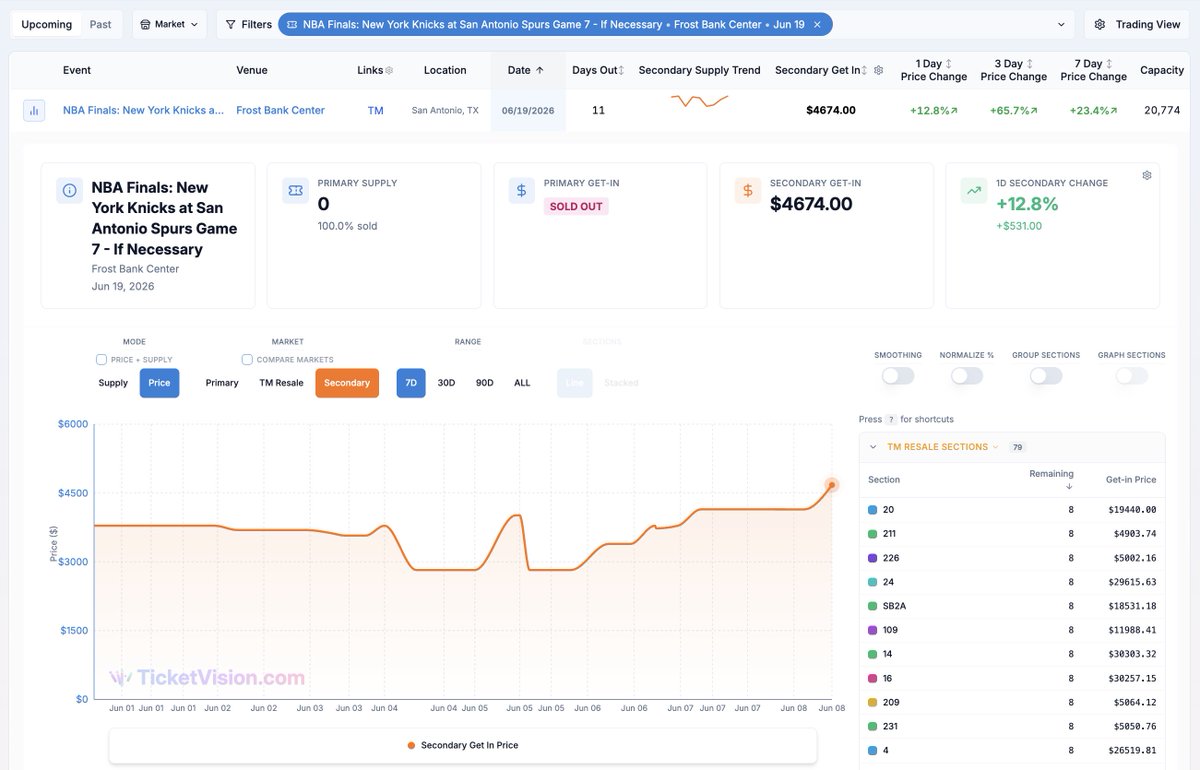
Task: Open Trading View
Action: 1138,24
